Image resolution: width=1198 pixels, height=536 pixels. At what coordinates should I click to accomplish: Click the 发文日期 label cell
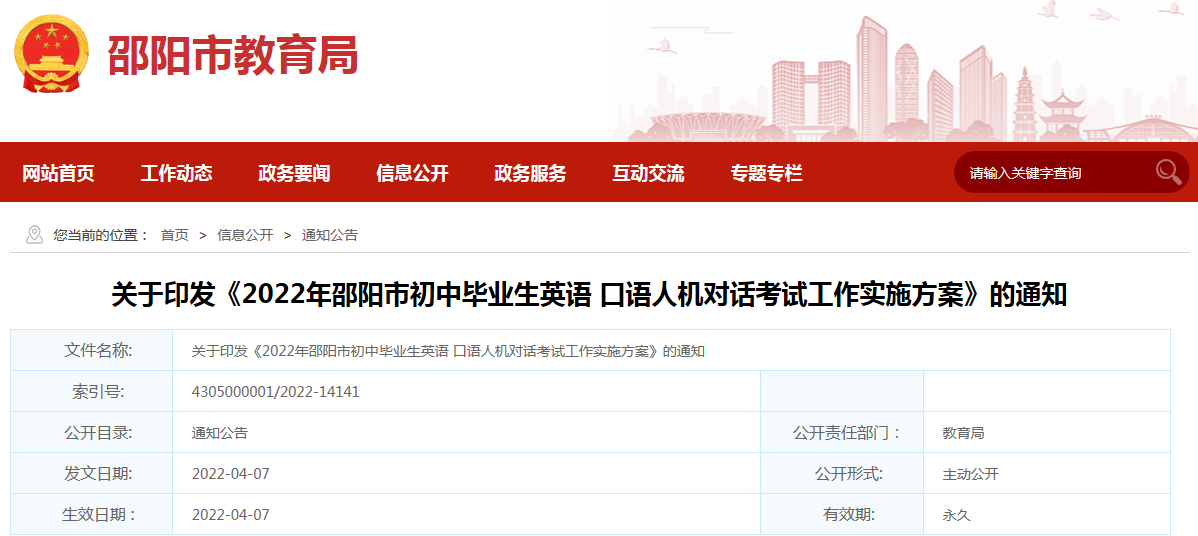click(92, 474)
